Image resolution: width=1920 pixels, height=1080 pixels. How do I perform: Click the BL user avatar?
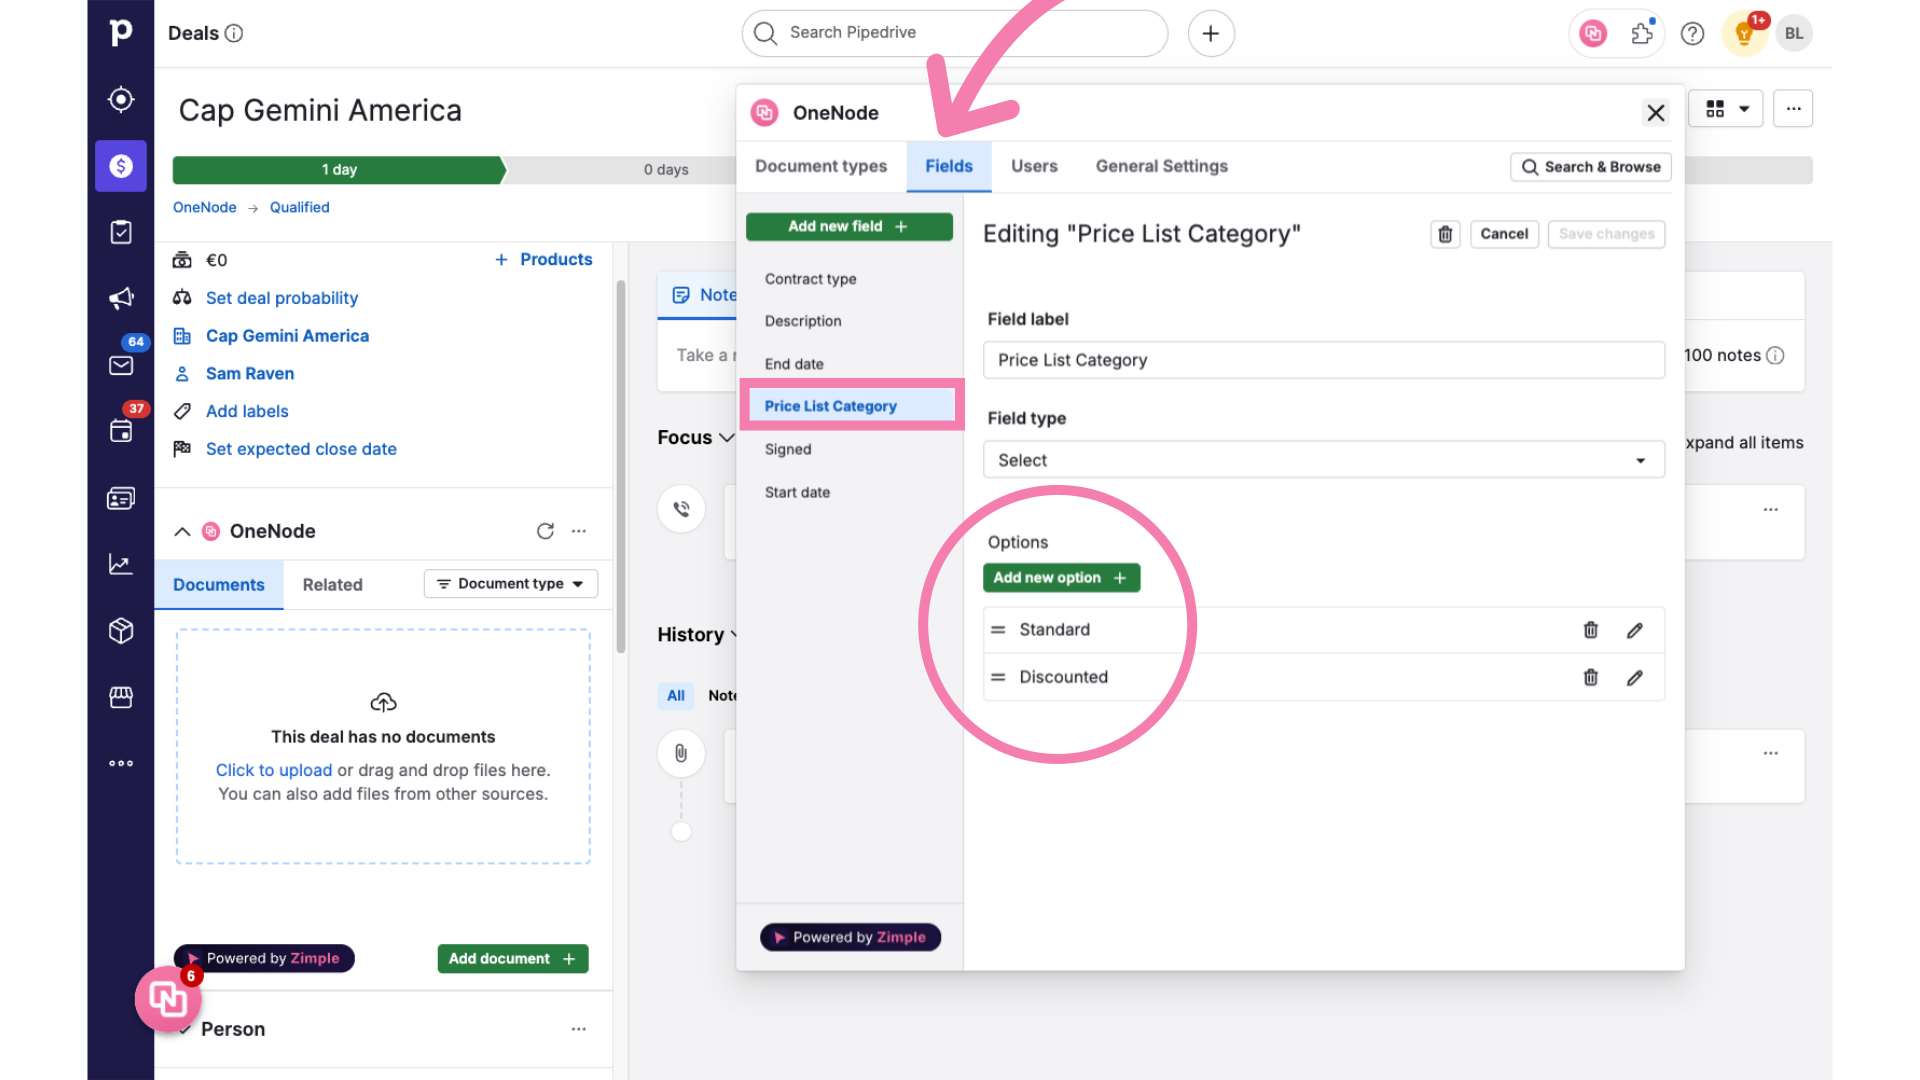(1794, 33)
